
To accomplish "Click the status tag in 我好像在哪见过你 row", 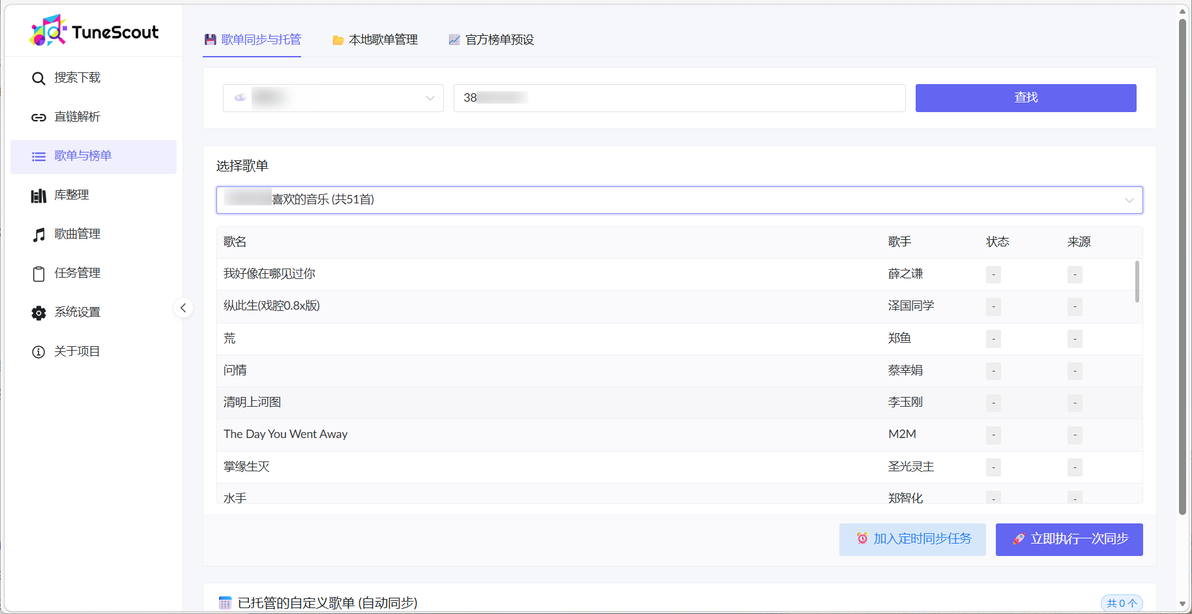I will coord(994,275).
